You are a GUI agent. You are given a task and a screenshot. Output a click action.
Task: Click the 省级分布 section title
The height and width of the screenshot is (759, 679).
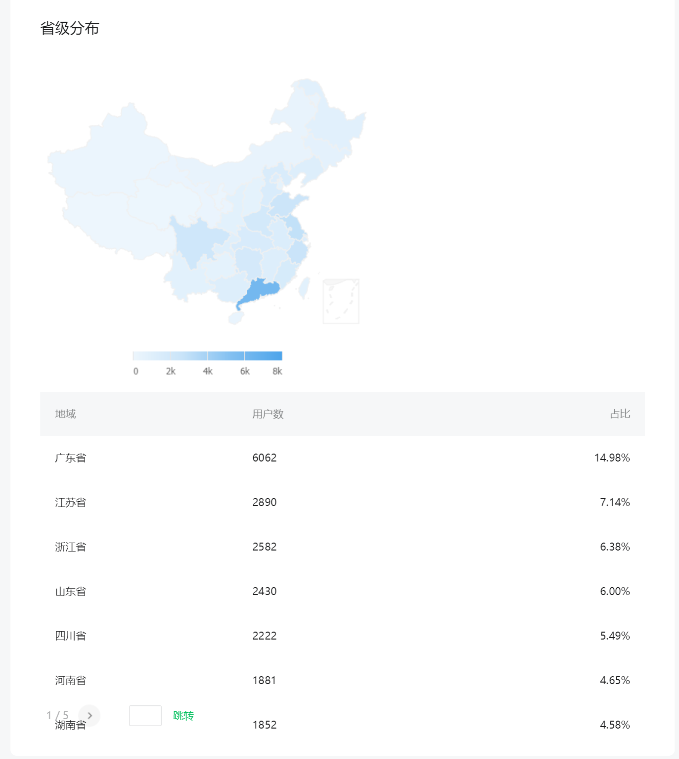[70, 29]
